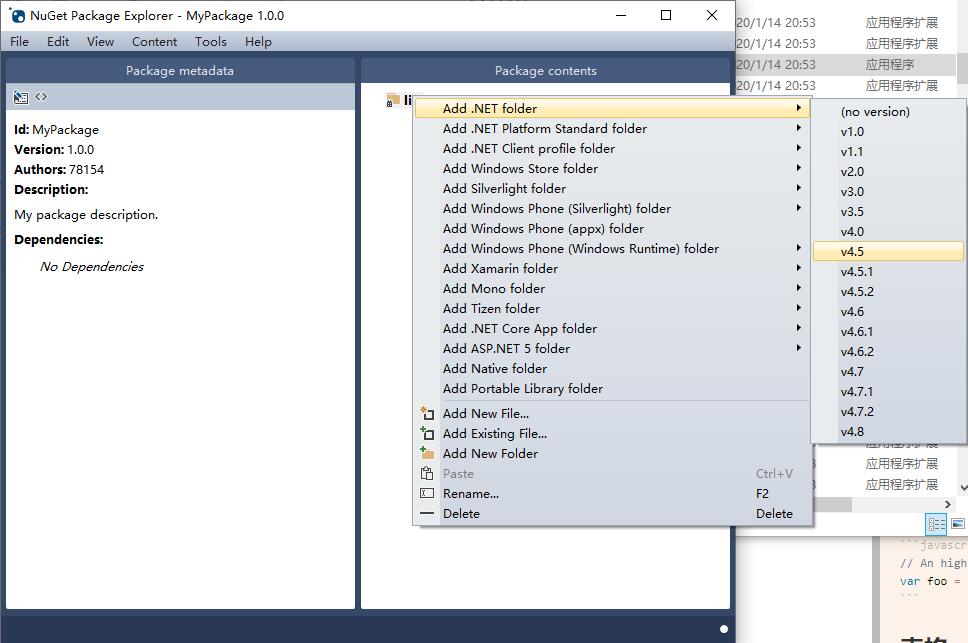The image size is (968, 643).
Task: Select v4.5.2 framework version
Action: click(x=888, y=291)
